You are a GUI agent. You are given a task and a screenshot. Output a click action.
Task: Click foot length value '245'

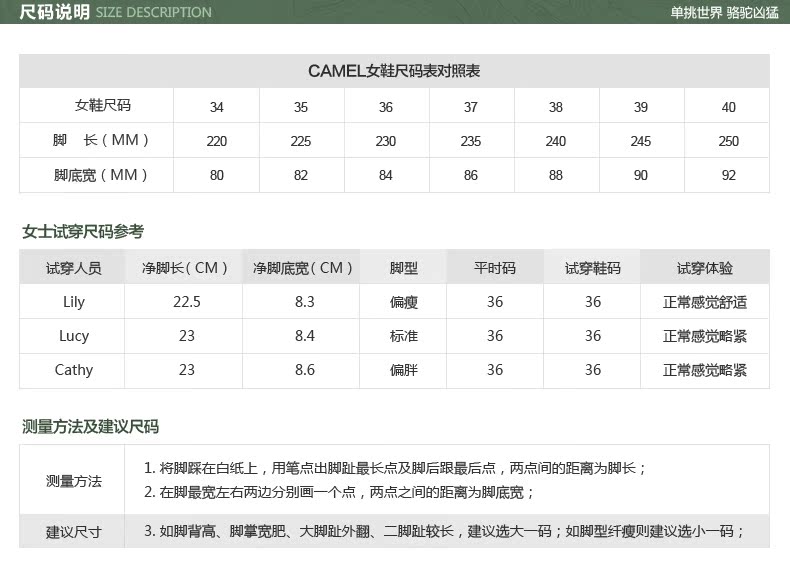641,141
